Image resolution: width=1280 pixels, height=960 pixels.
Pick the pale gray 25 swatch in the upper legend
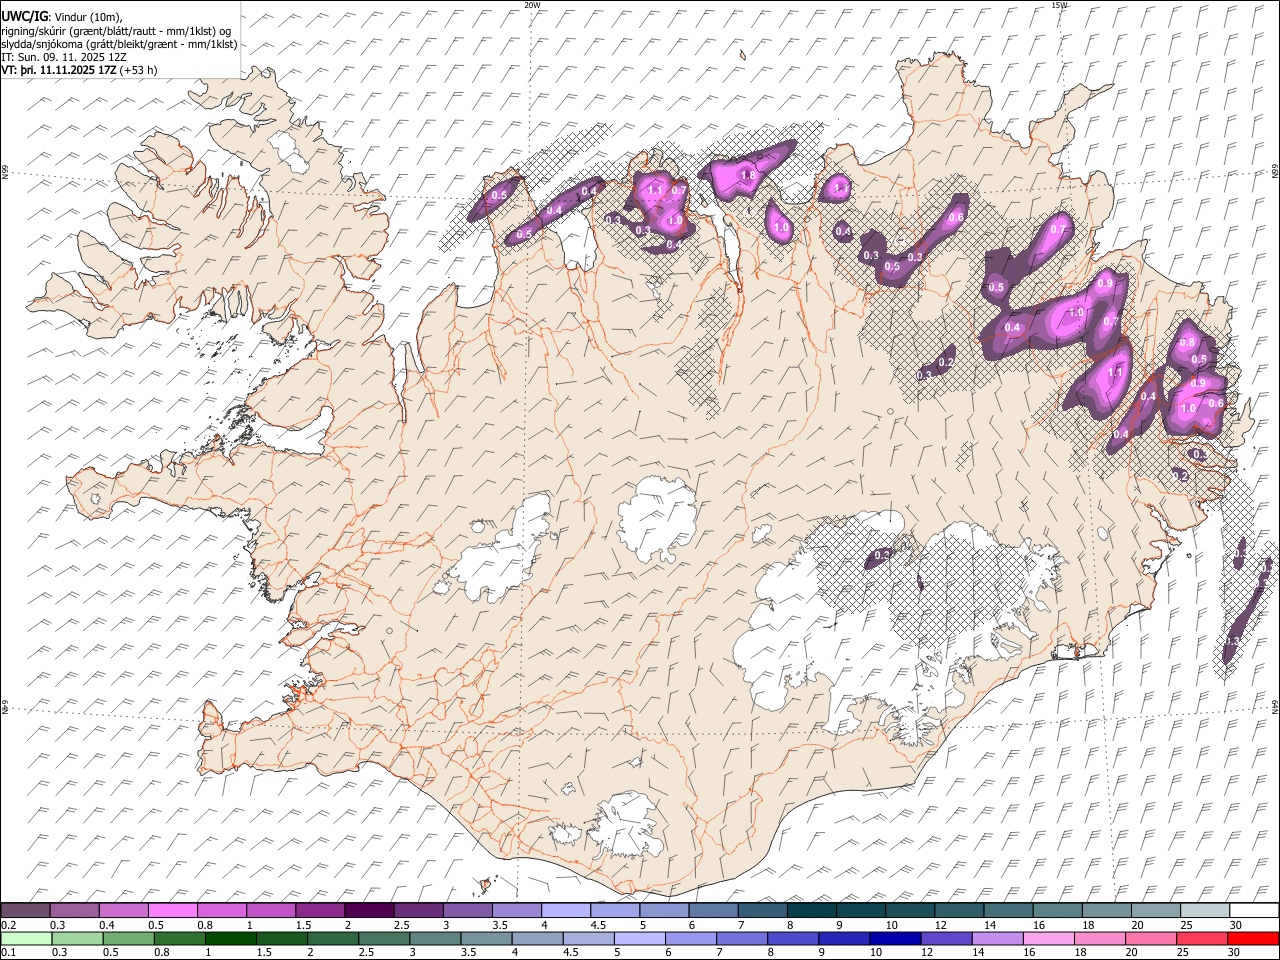(x=1203, y=910)
